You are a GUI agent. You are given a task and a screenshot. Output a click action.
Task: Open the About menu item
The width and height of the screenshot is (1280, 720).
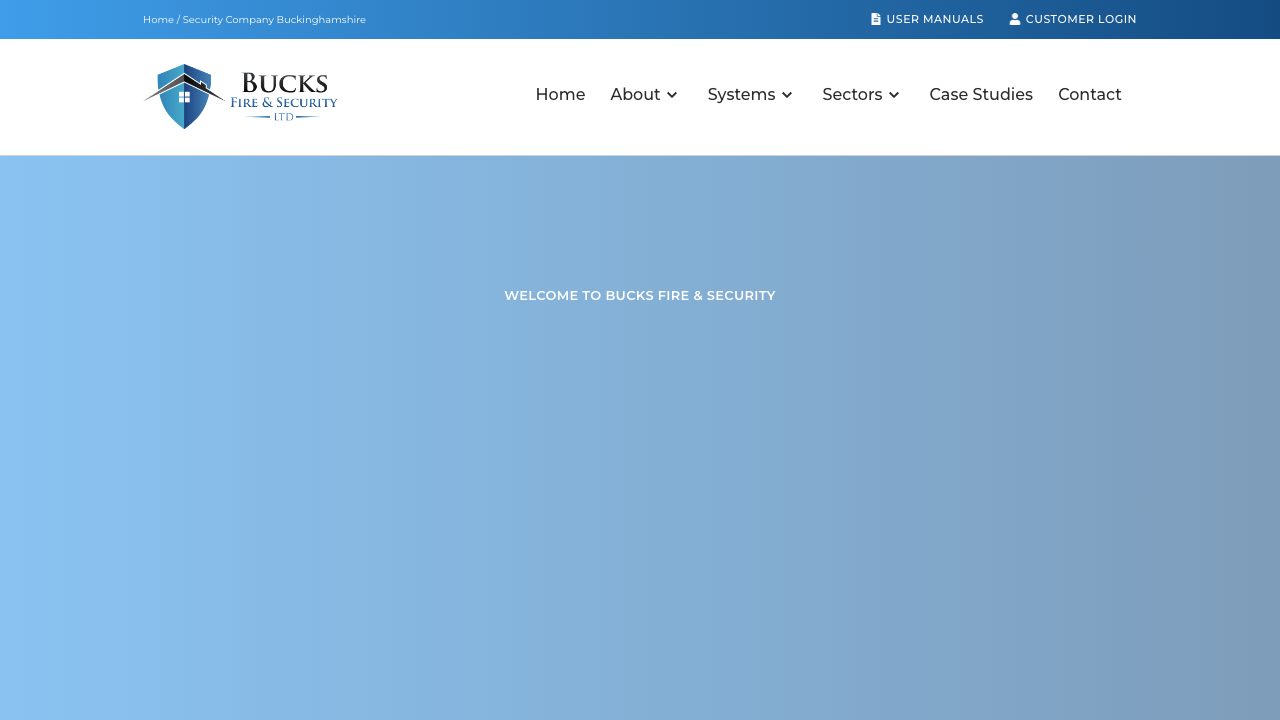tap(635, 94)
